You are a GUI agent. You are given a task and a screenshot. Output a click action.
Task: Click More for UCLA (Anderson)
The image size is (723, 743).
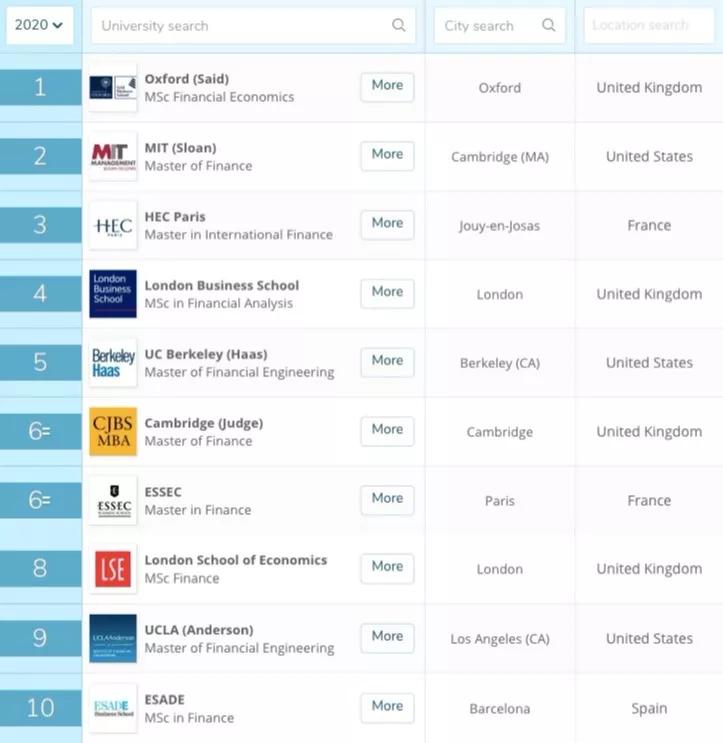387,638
